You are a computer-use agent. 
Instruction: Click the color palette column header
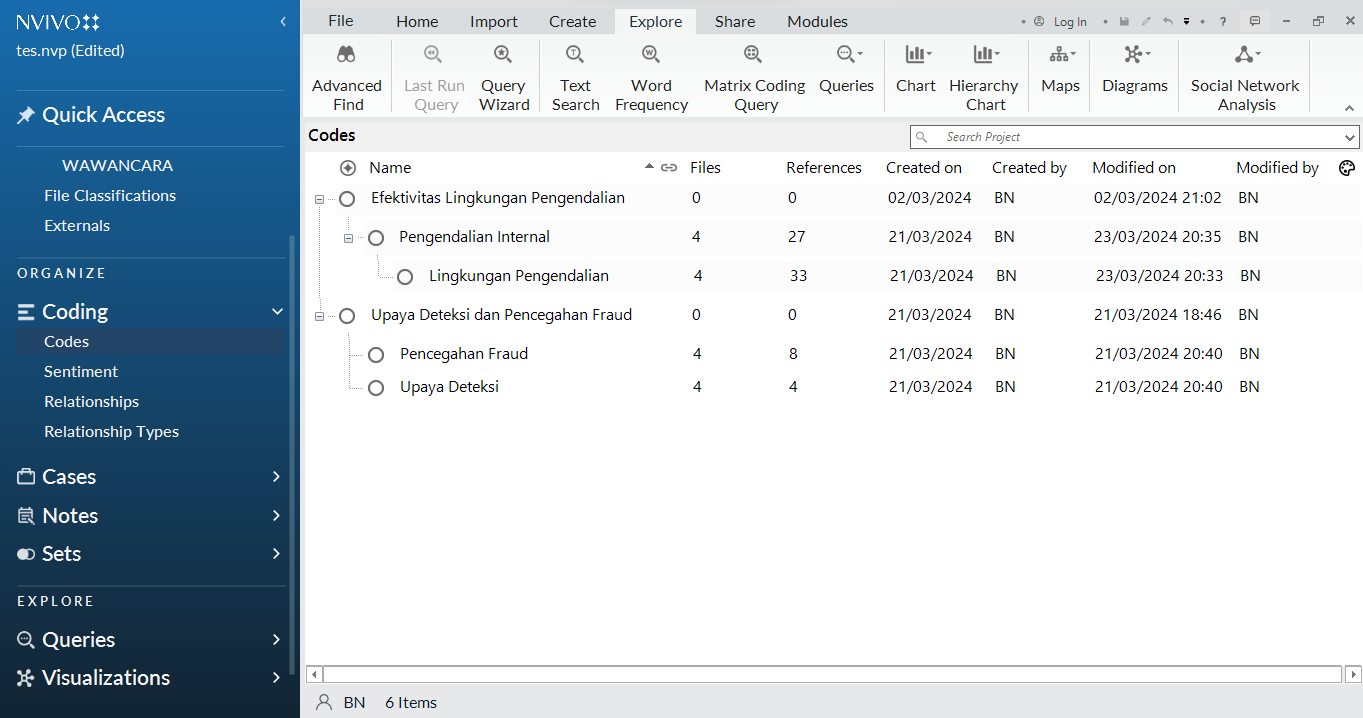pos(1346,168)
